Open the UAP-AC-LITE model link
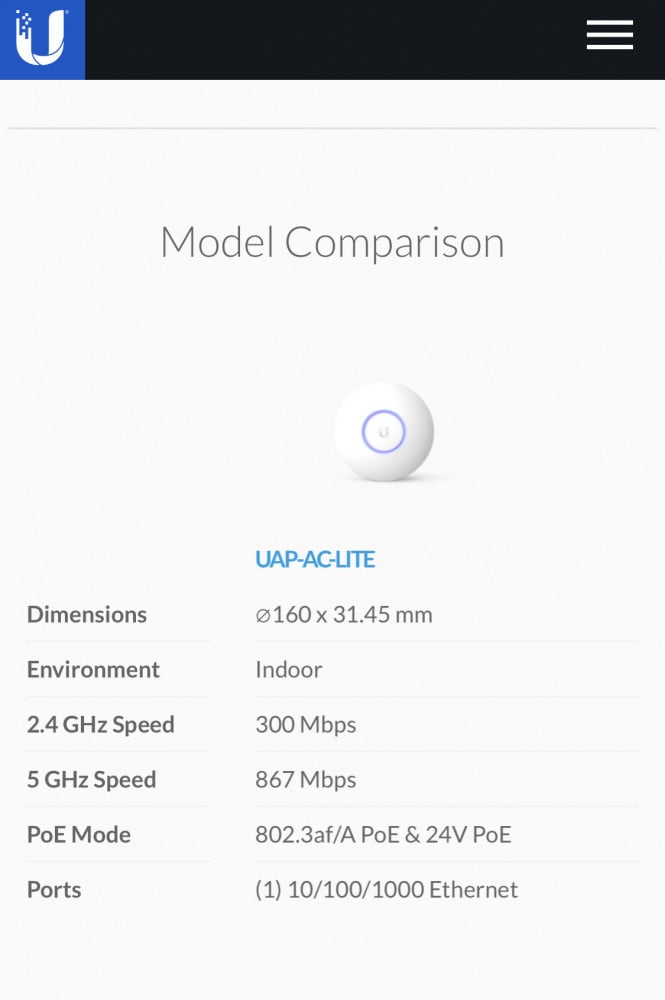 click(x=315, y=559)
